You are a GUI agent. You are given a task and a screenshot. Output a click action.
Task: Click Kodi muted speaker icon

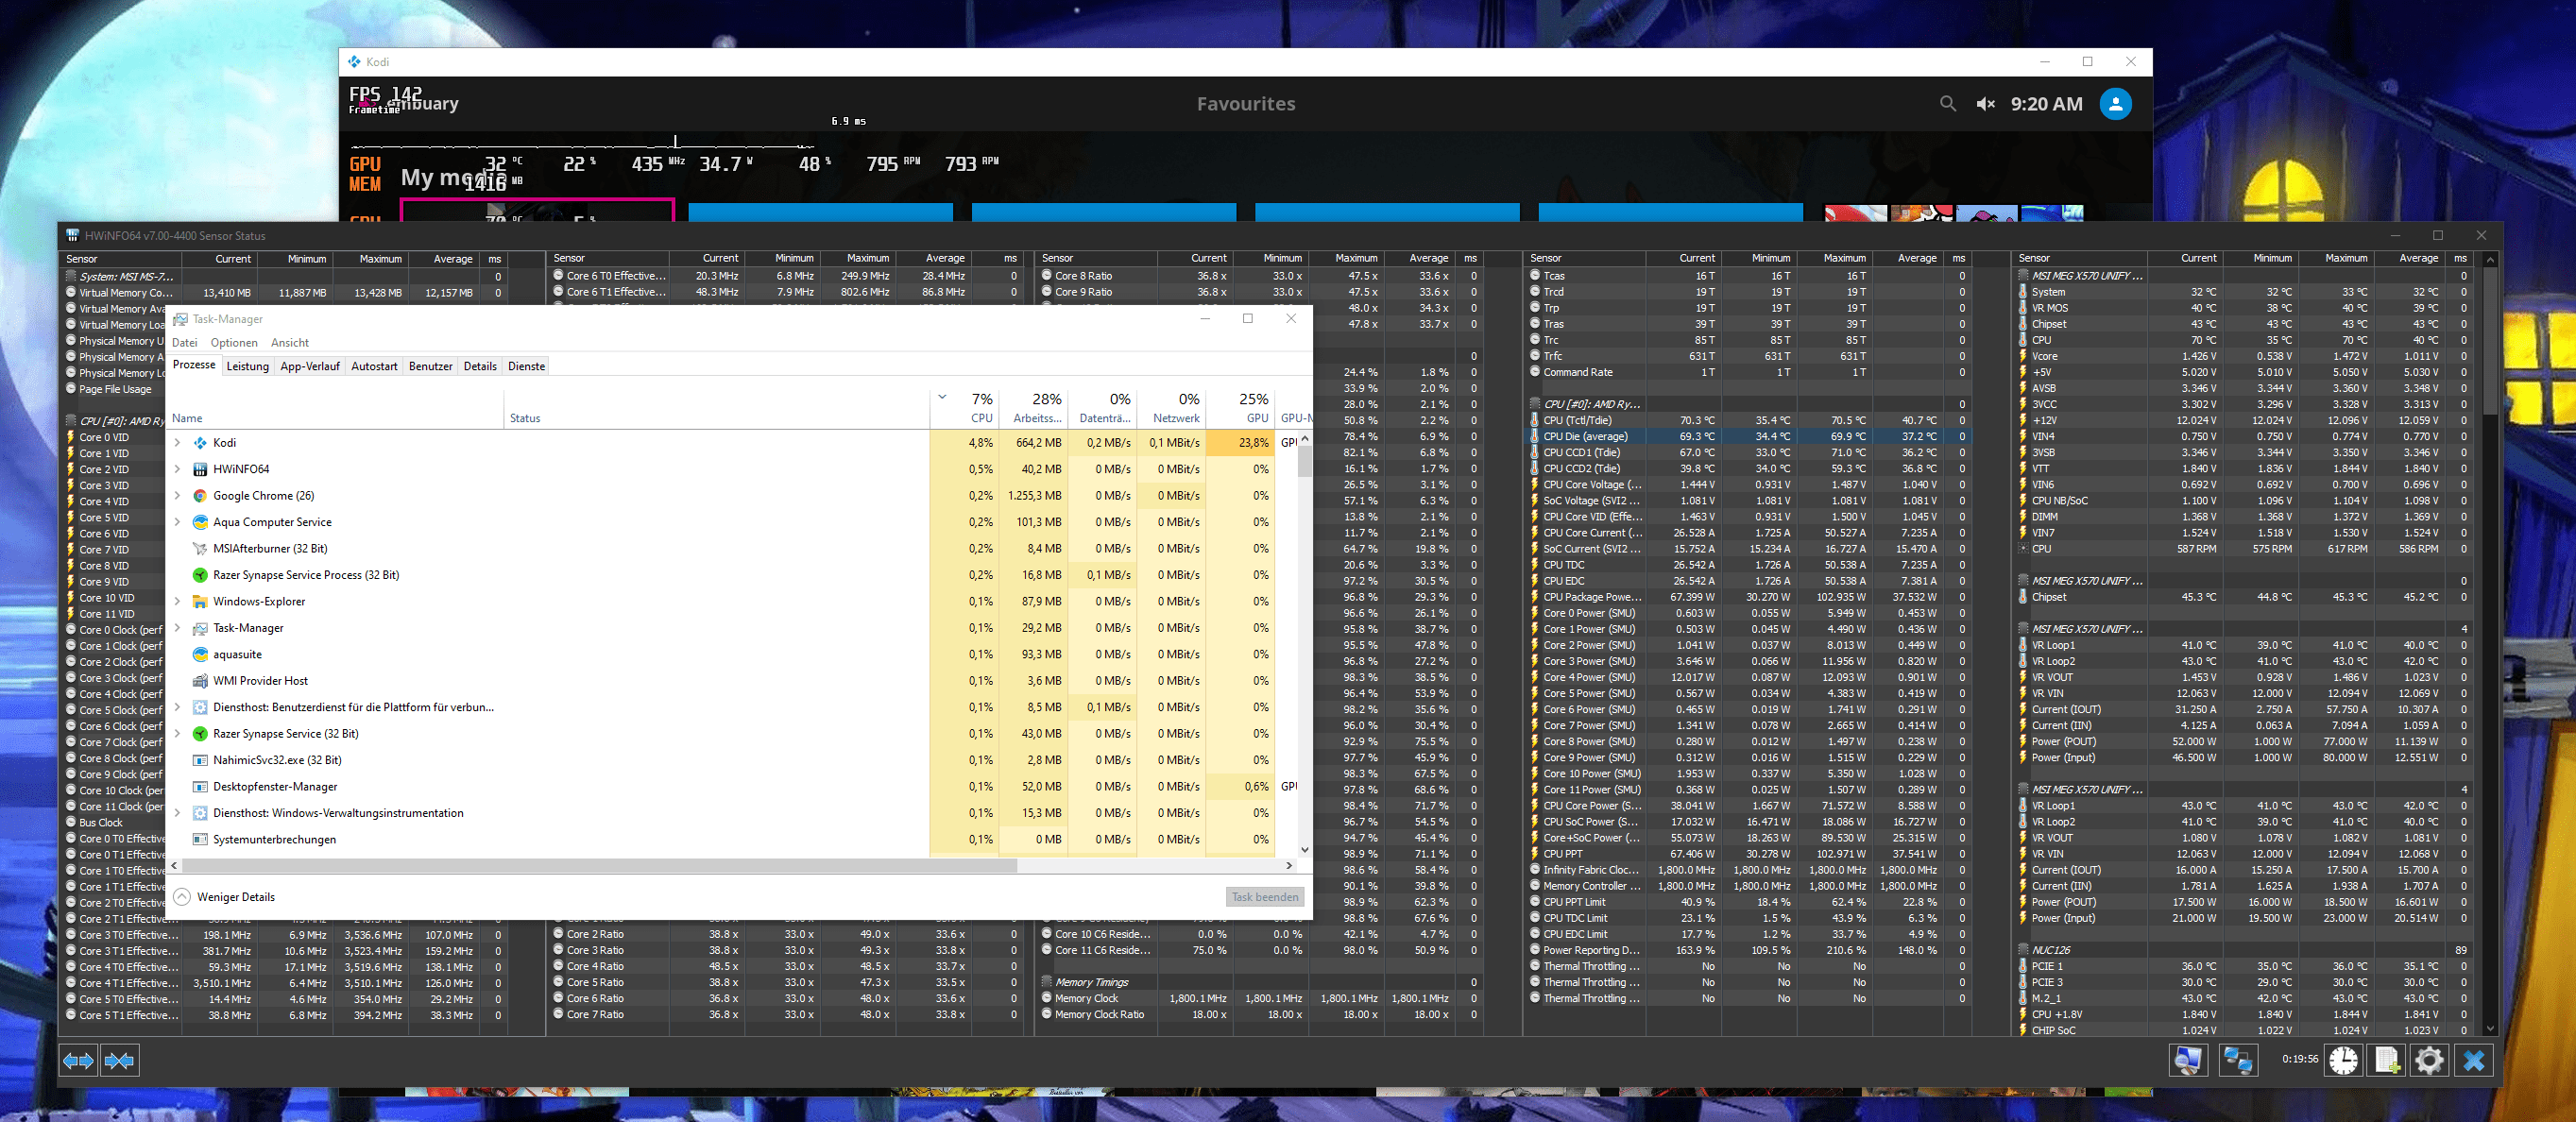point(1985,104)
